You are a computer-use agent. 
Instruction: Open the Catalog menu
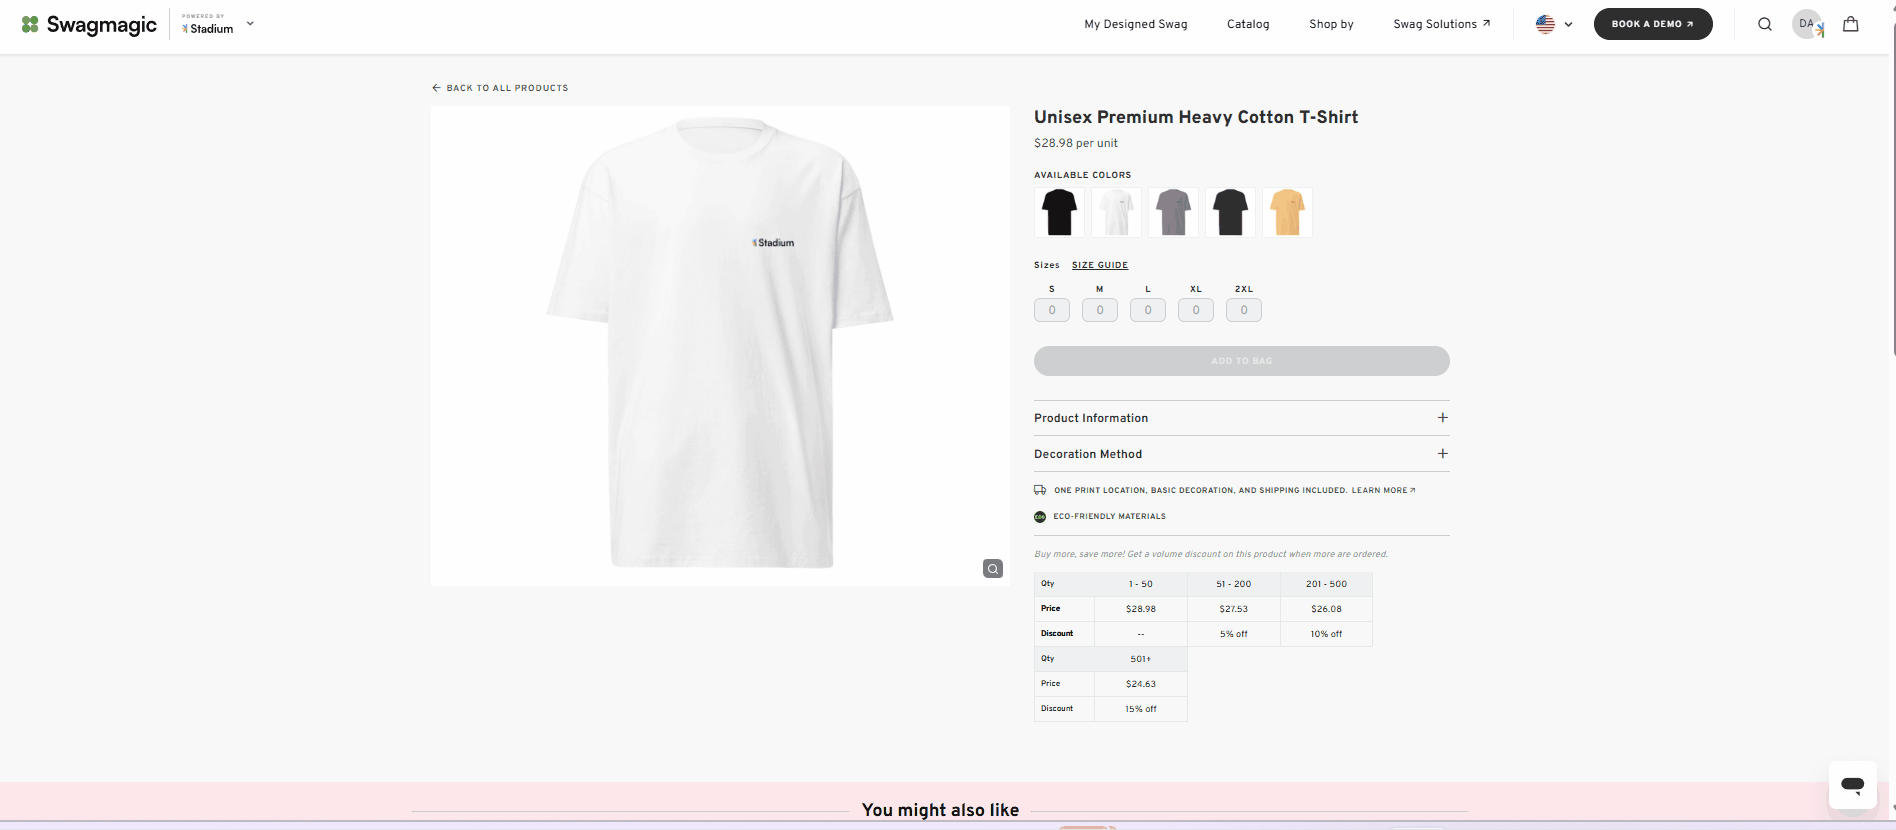pos(1248,24)
